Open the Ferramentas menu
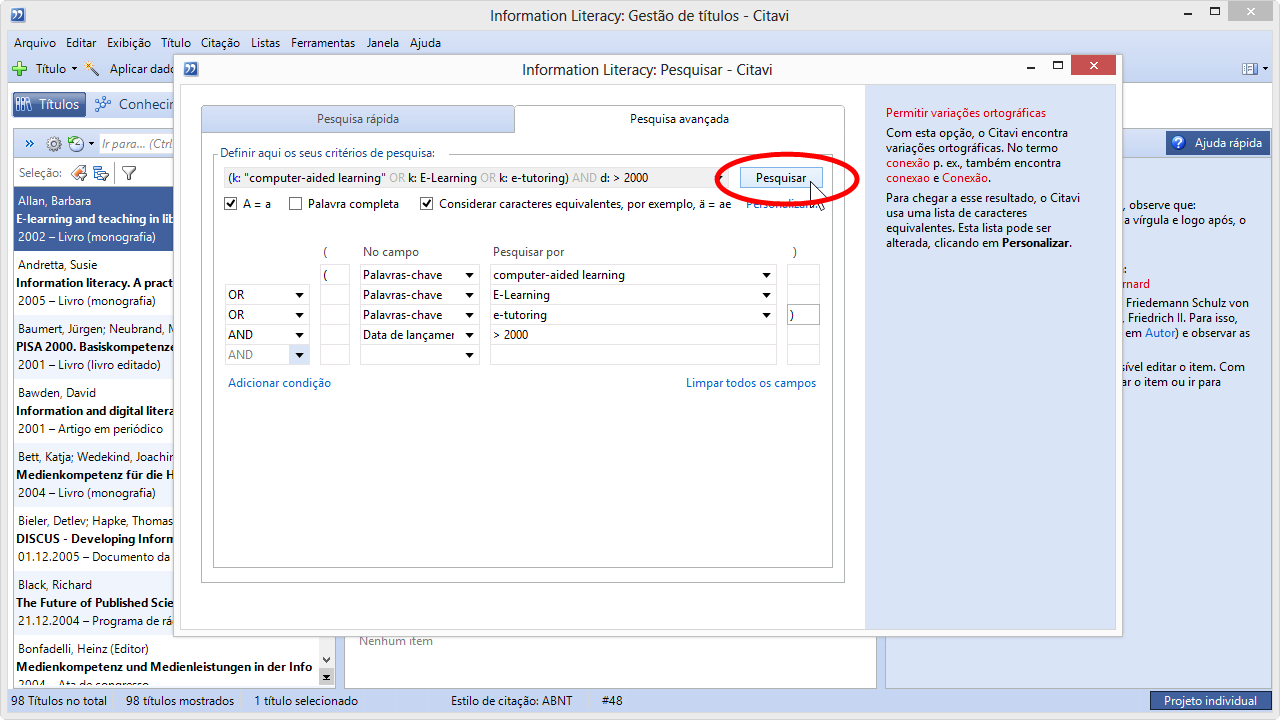The height and width of the screenshot is (720, 1280). [x=323, y=43]
